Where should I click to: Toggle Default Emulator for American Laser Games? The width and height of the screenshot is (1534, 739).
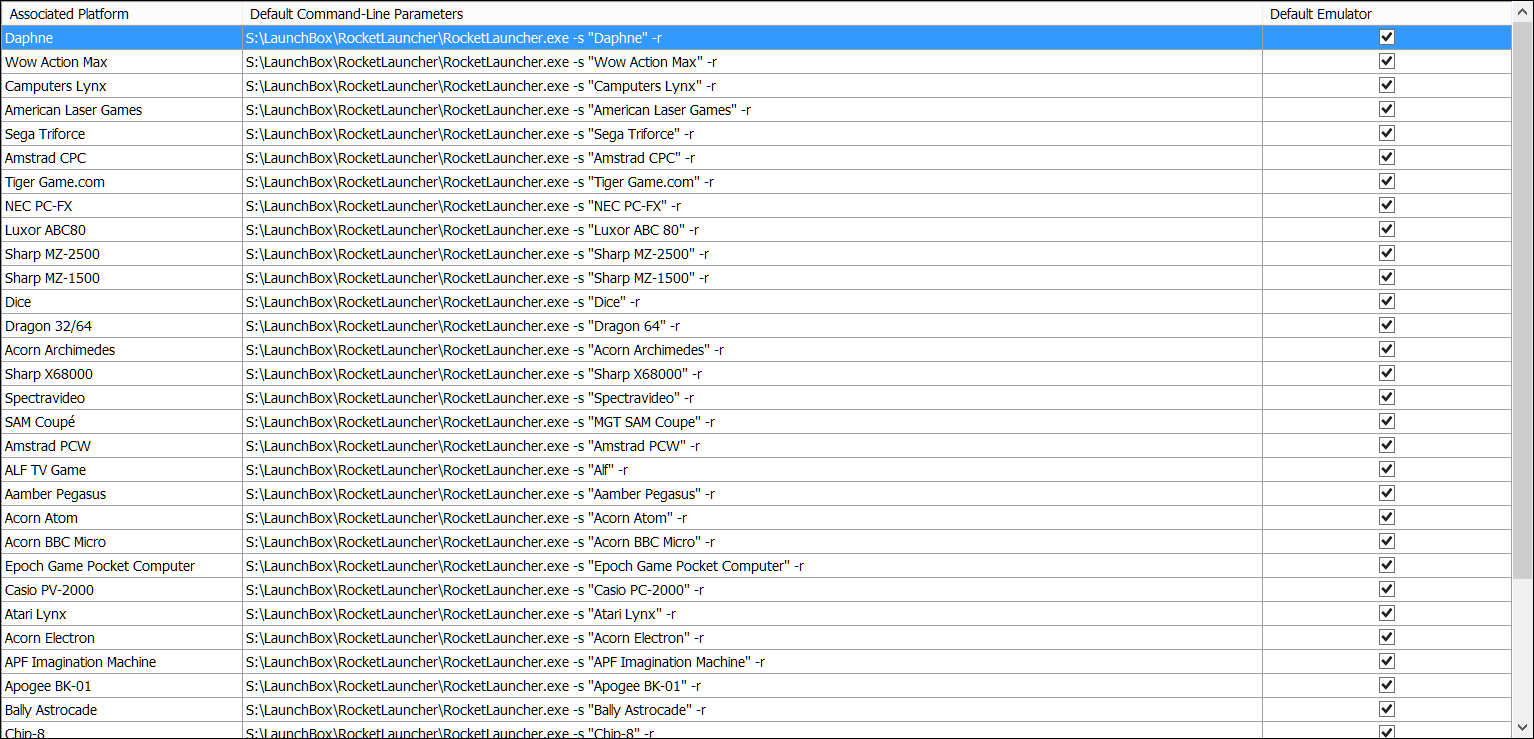point(1387,109)
